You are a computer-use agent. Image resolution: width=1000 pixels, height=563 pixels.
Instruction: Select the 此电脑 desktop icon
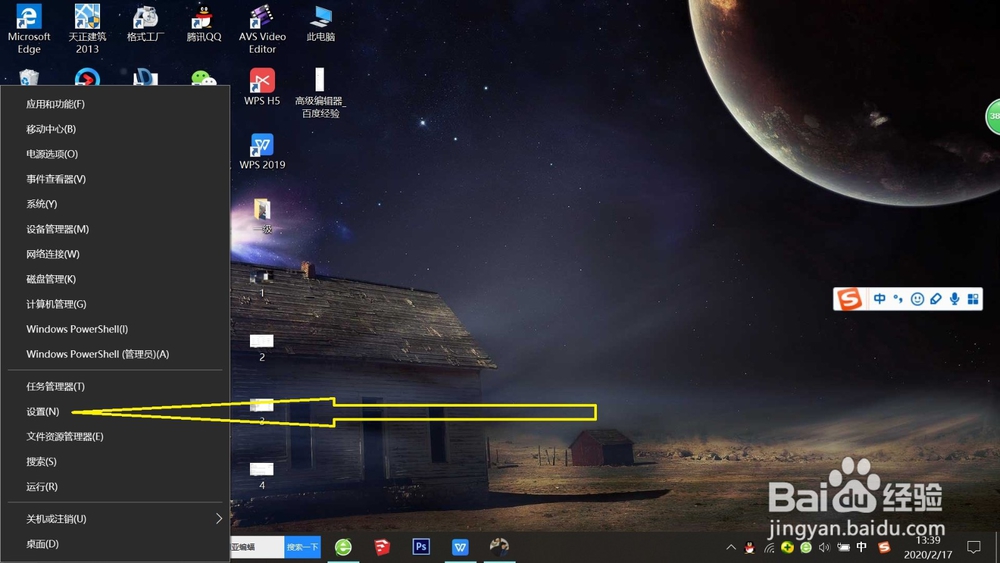coord(320,24)
